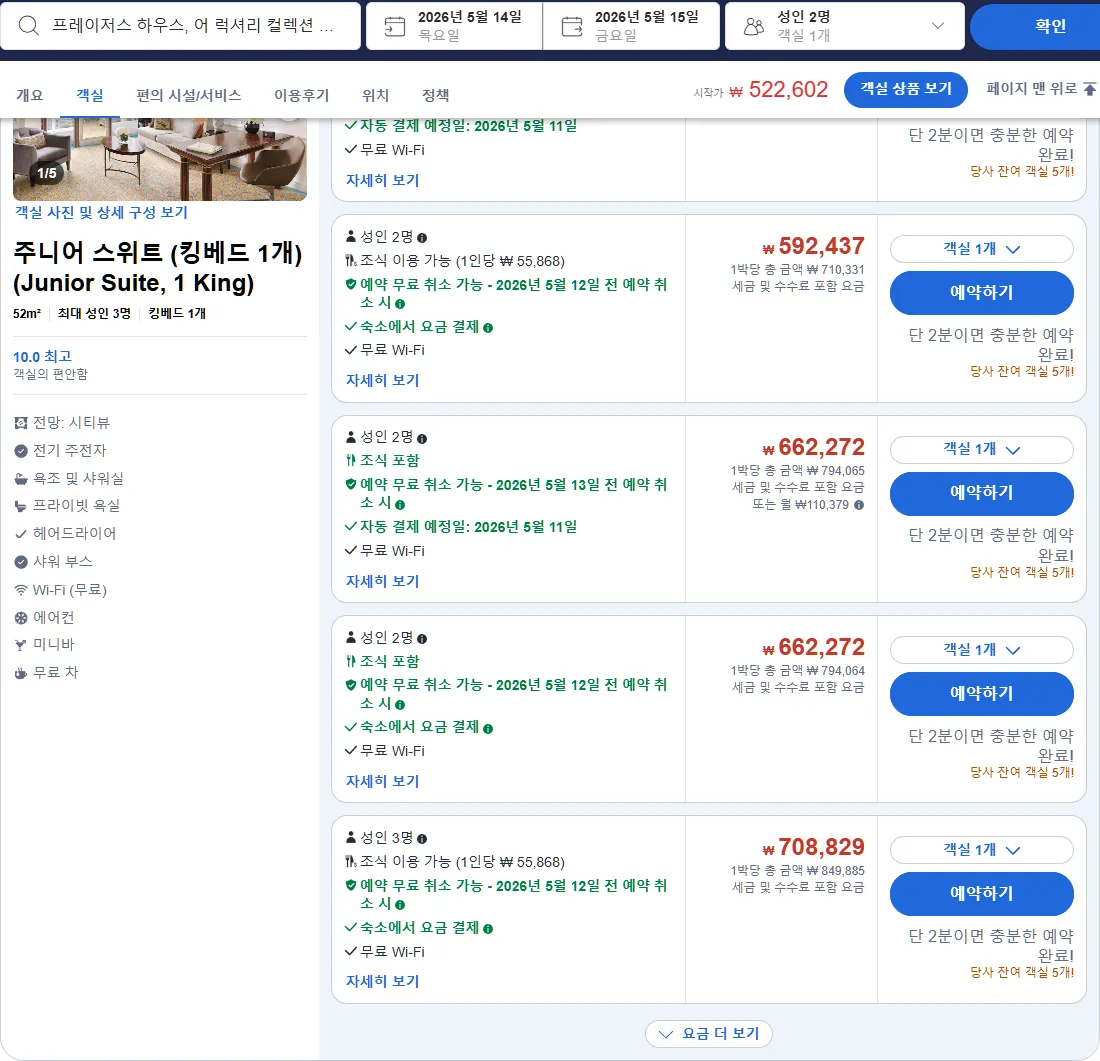Click 자세히 보기 in the 592,437 row
The image size is (1100, 1061).
pyautogui.click(x=382, y=380)
